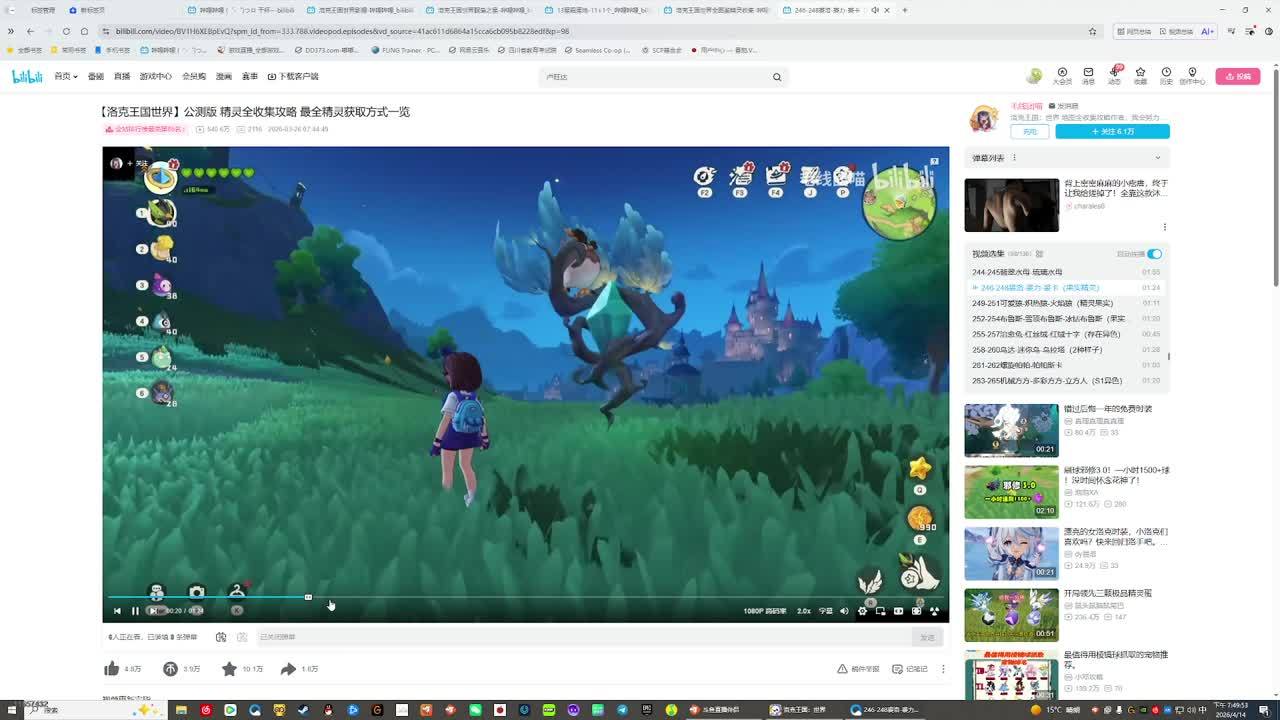Viewport: 1280px width, 720px height.
Task: Give a coin to the video
Action: pyautogui.click(x=171, y=669)
